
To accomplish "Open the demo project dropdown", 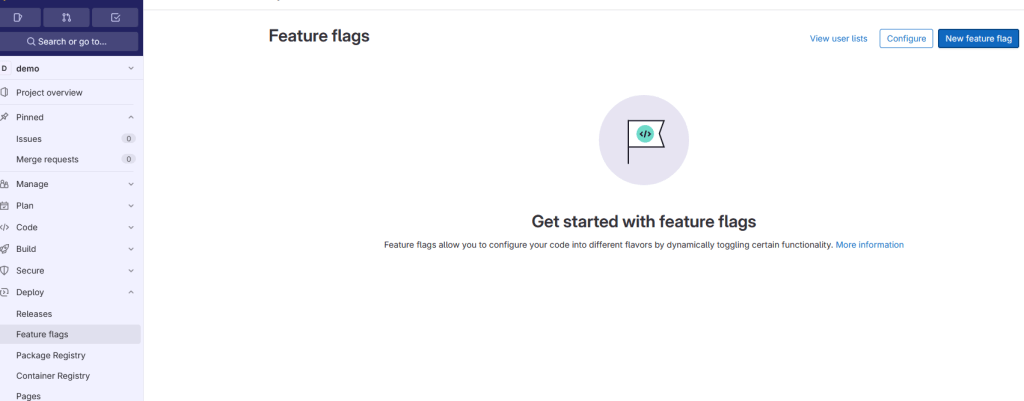I will tap(131, 68).
